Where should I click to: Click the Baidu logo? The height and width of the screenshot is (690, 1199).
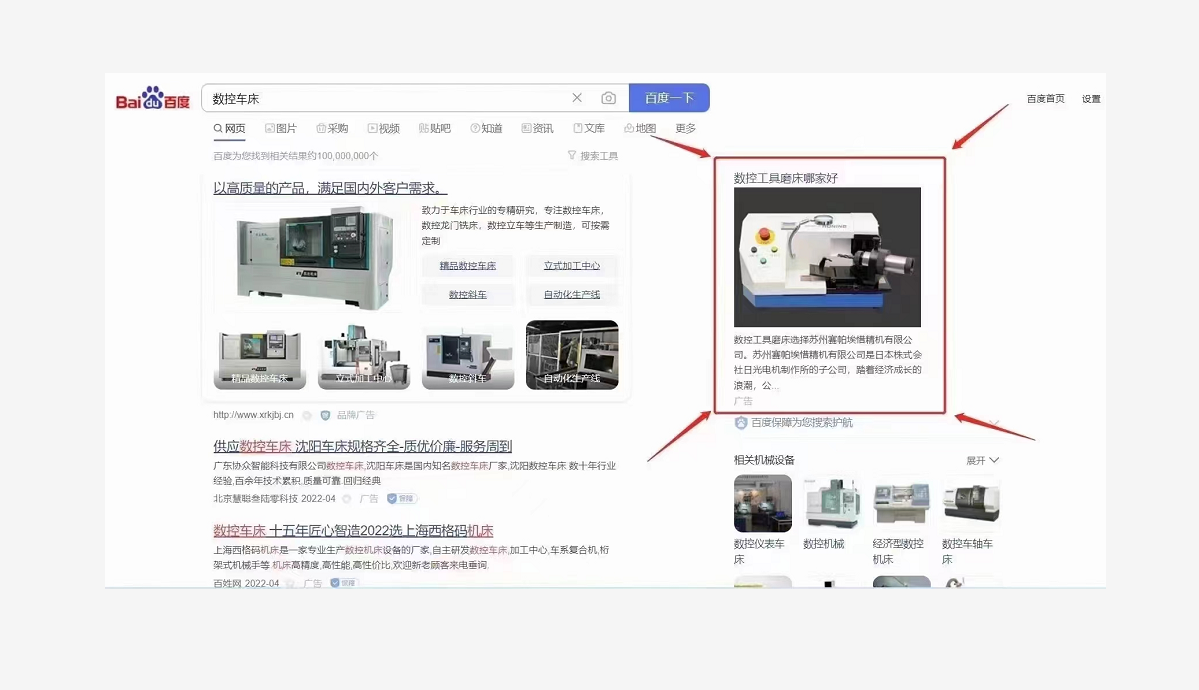(152, 99)
